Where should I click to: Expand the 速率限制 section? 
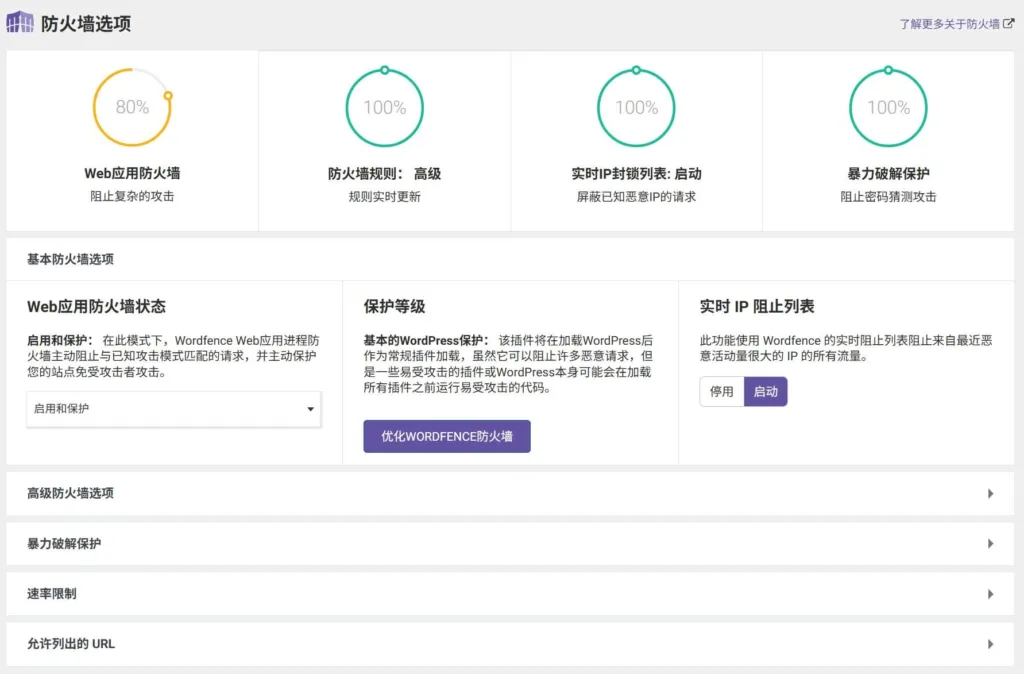[512, 593]
